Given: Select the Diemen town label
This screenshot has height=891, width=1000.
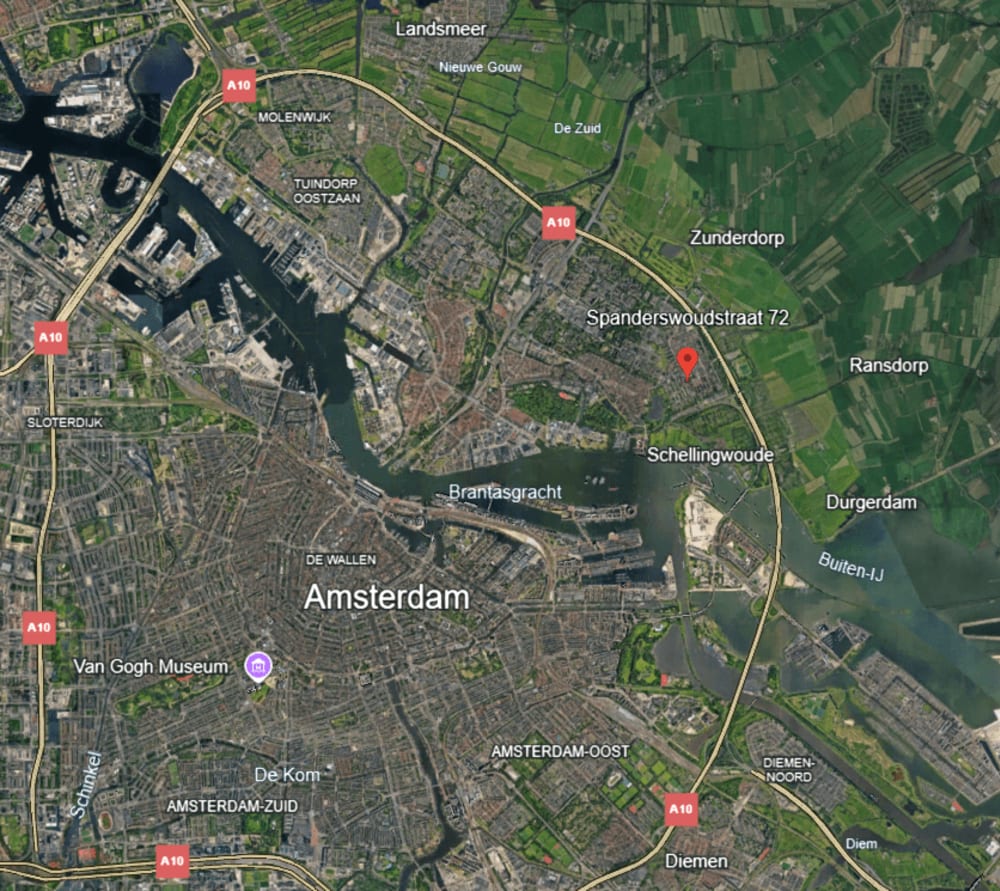Looking at the screenshot, I should tap(696, 862).
